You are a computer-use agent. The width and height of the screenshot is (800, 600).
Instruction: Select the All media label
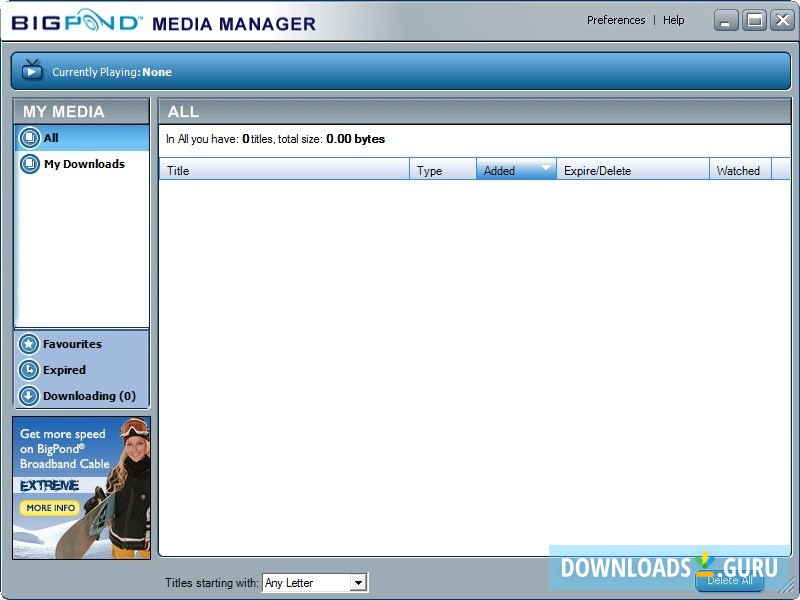[x=51, y=138]
